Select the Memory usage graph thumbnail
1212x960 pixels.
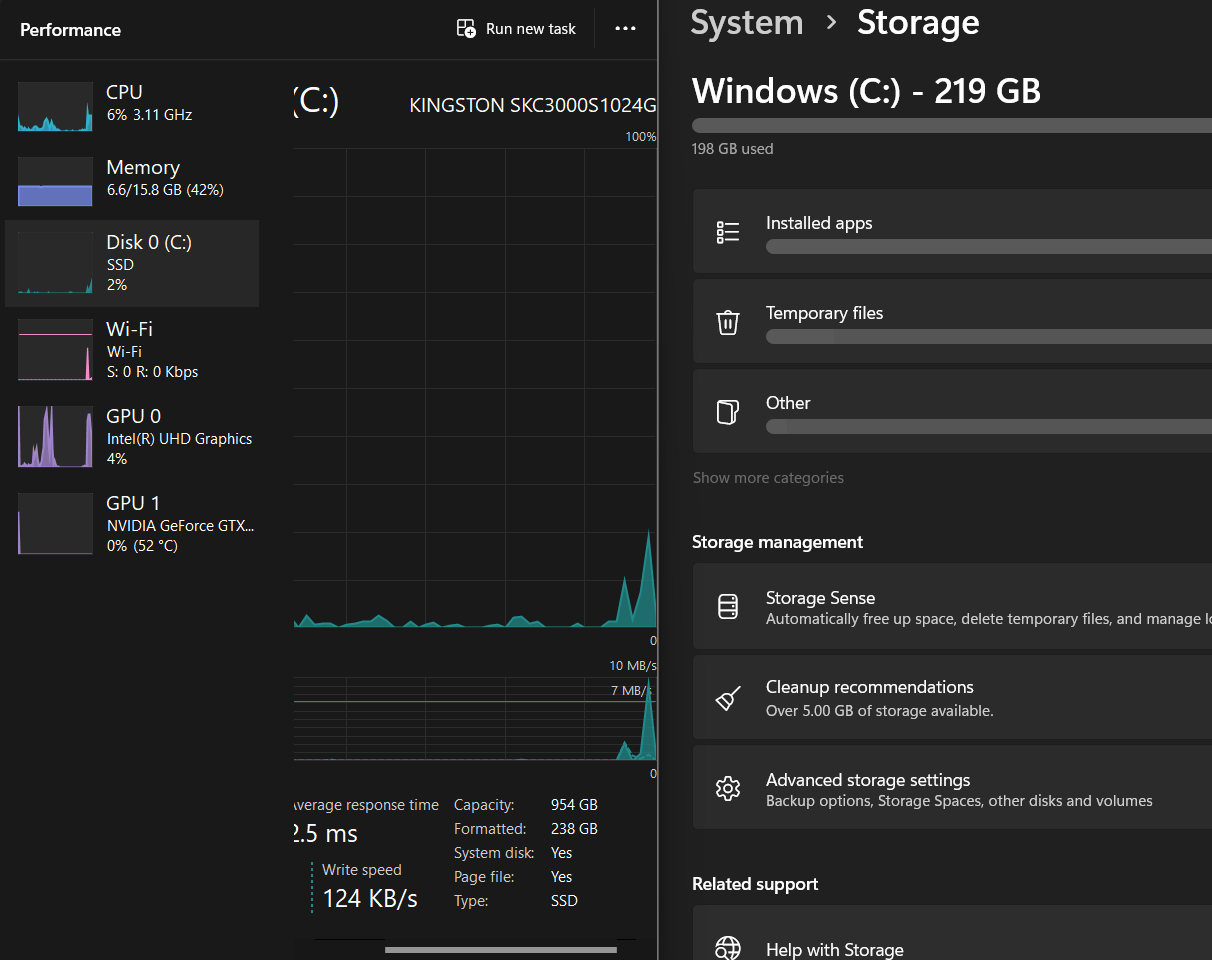point(55,181)
